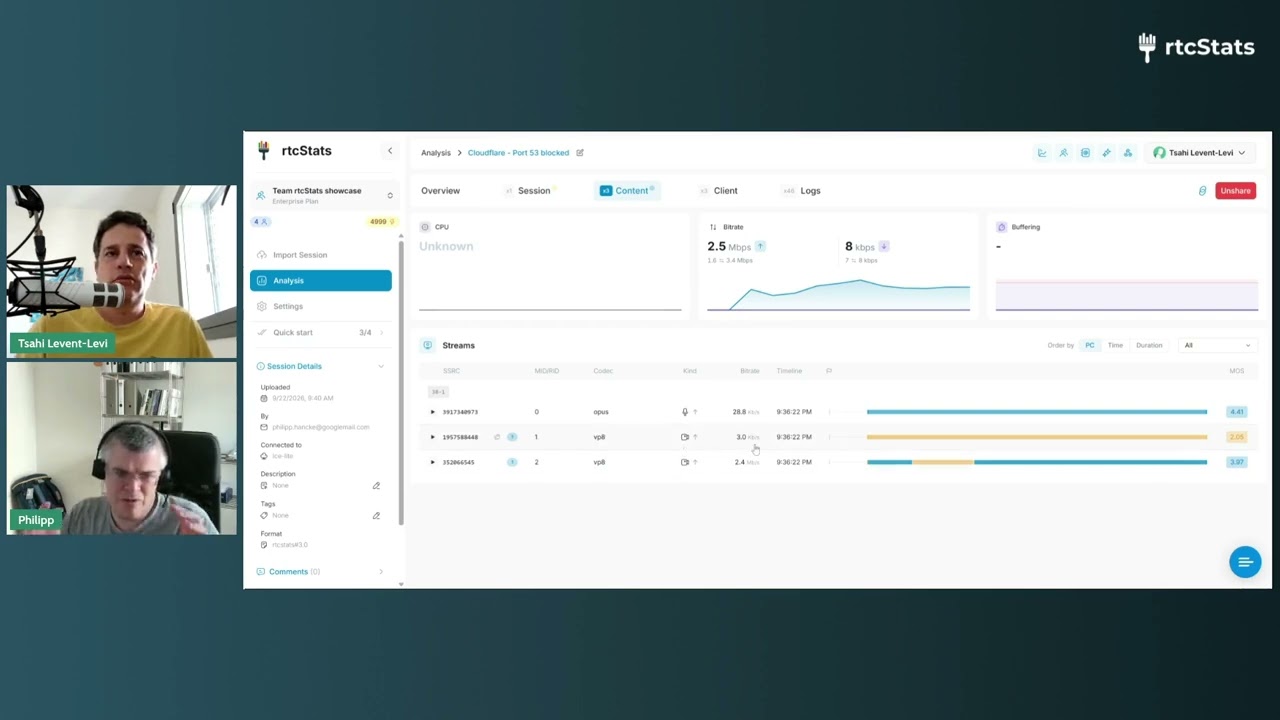
Task: Click the 4 team members badge
Action: point(261,222)
